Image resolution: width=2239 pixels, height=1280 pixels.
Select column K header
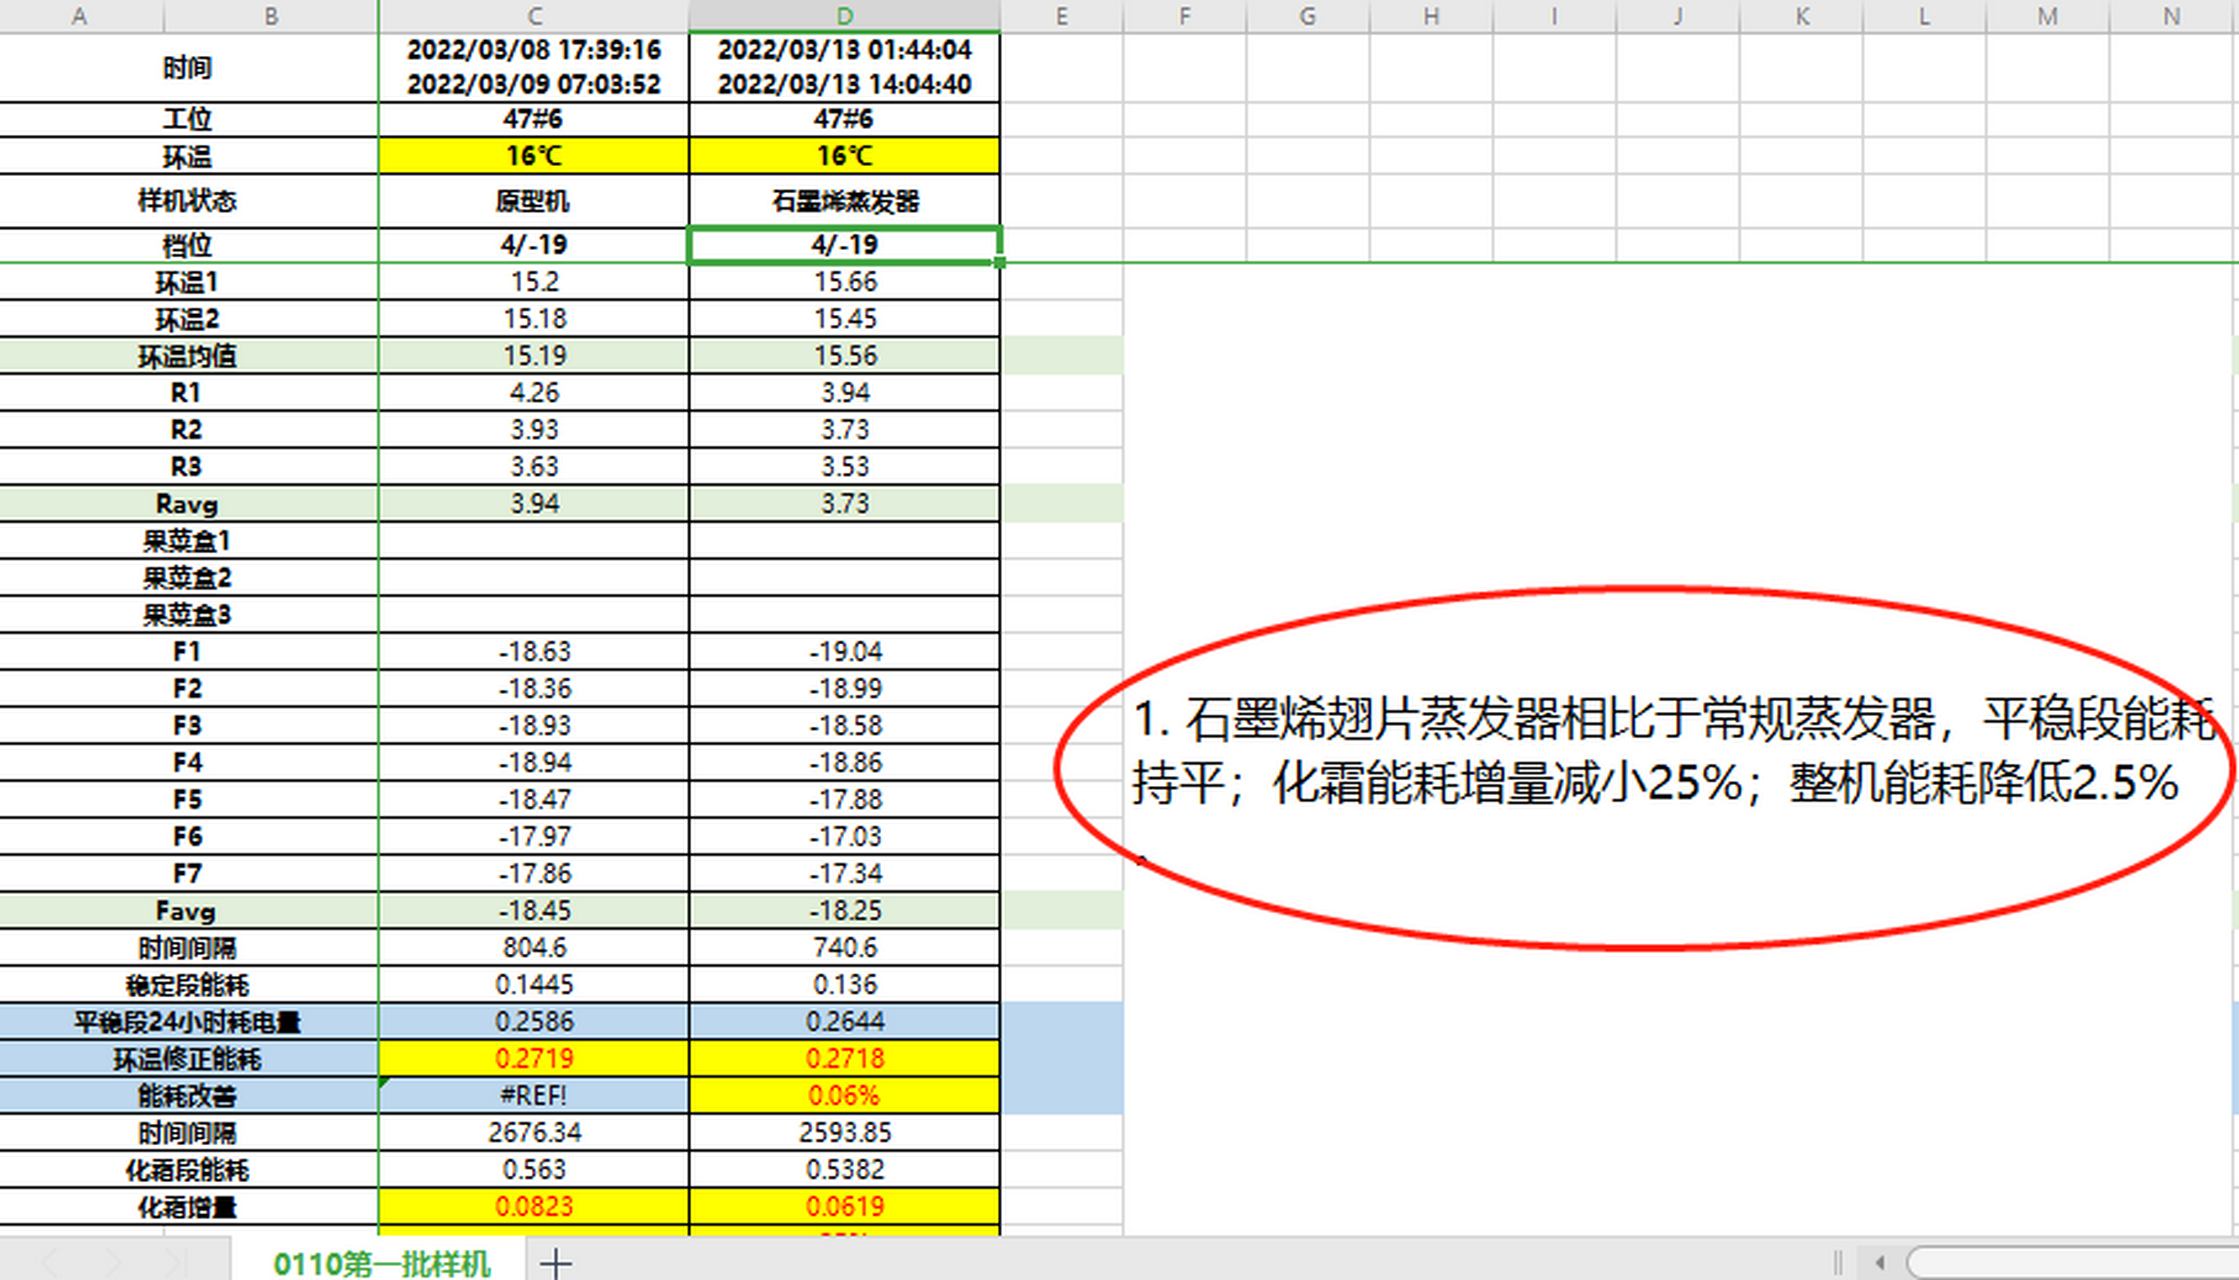click(x=1802, y=16)
